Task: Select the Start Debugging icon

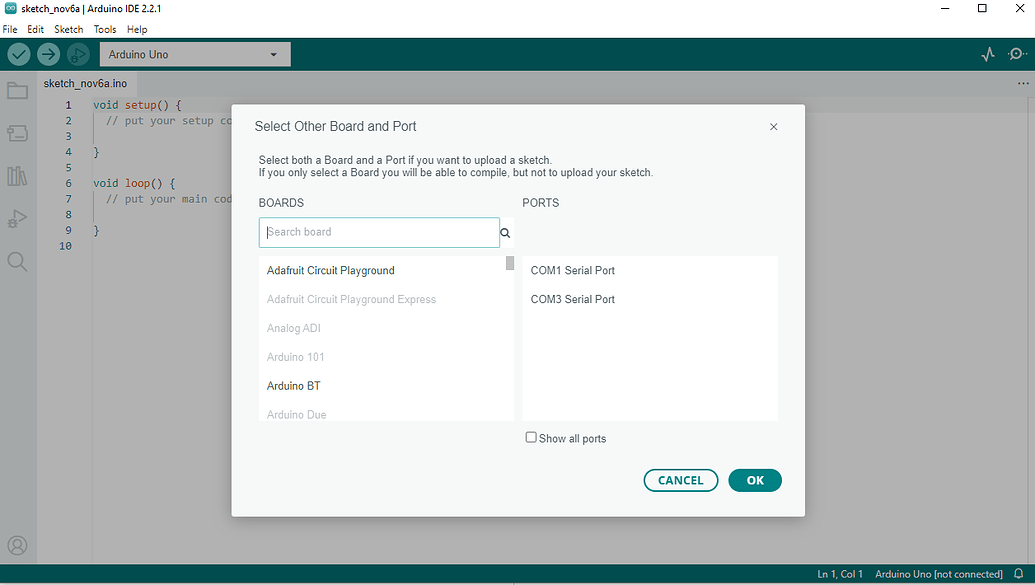Action: point(77,54)
